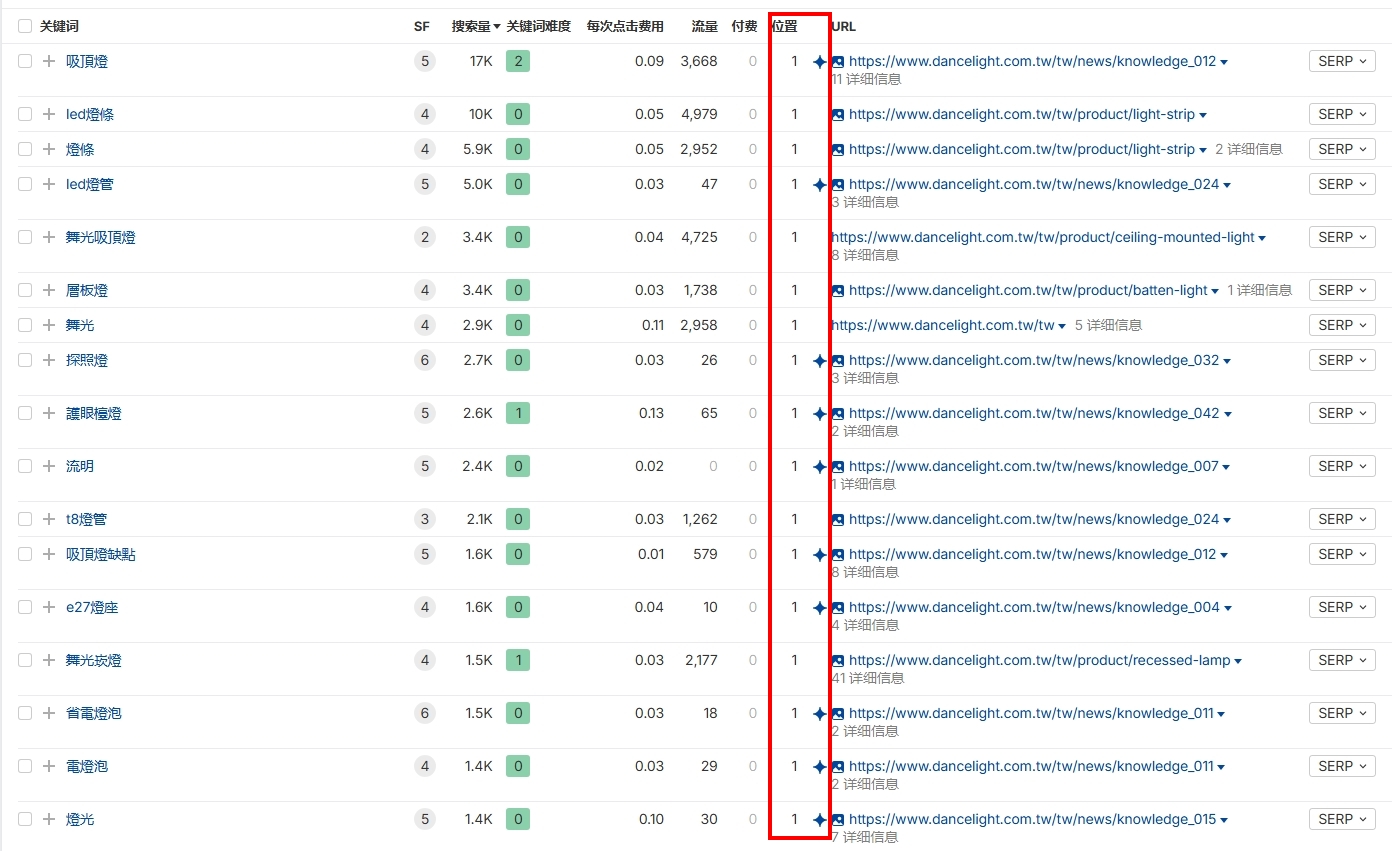1392x851 pixels.
Task: Click the 关键词难度 column header
Action: 538,27
